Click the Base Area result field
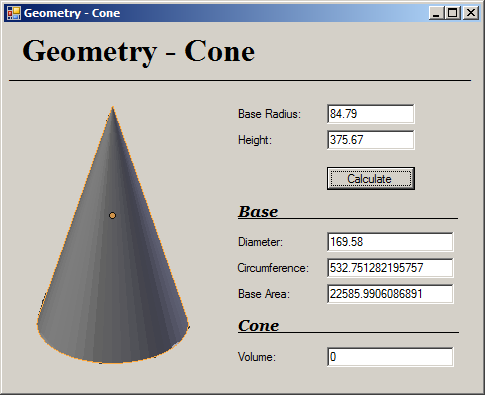The width and height of the screenshot is (485, 395). (390, 294)
